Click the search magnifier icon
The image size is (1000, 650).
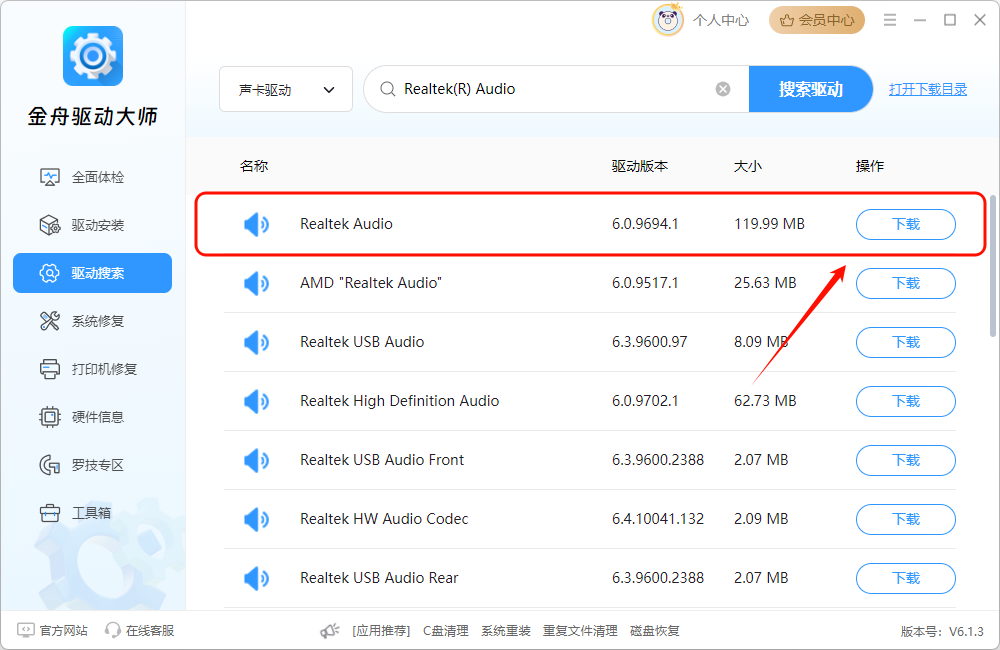387,89
